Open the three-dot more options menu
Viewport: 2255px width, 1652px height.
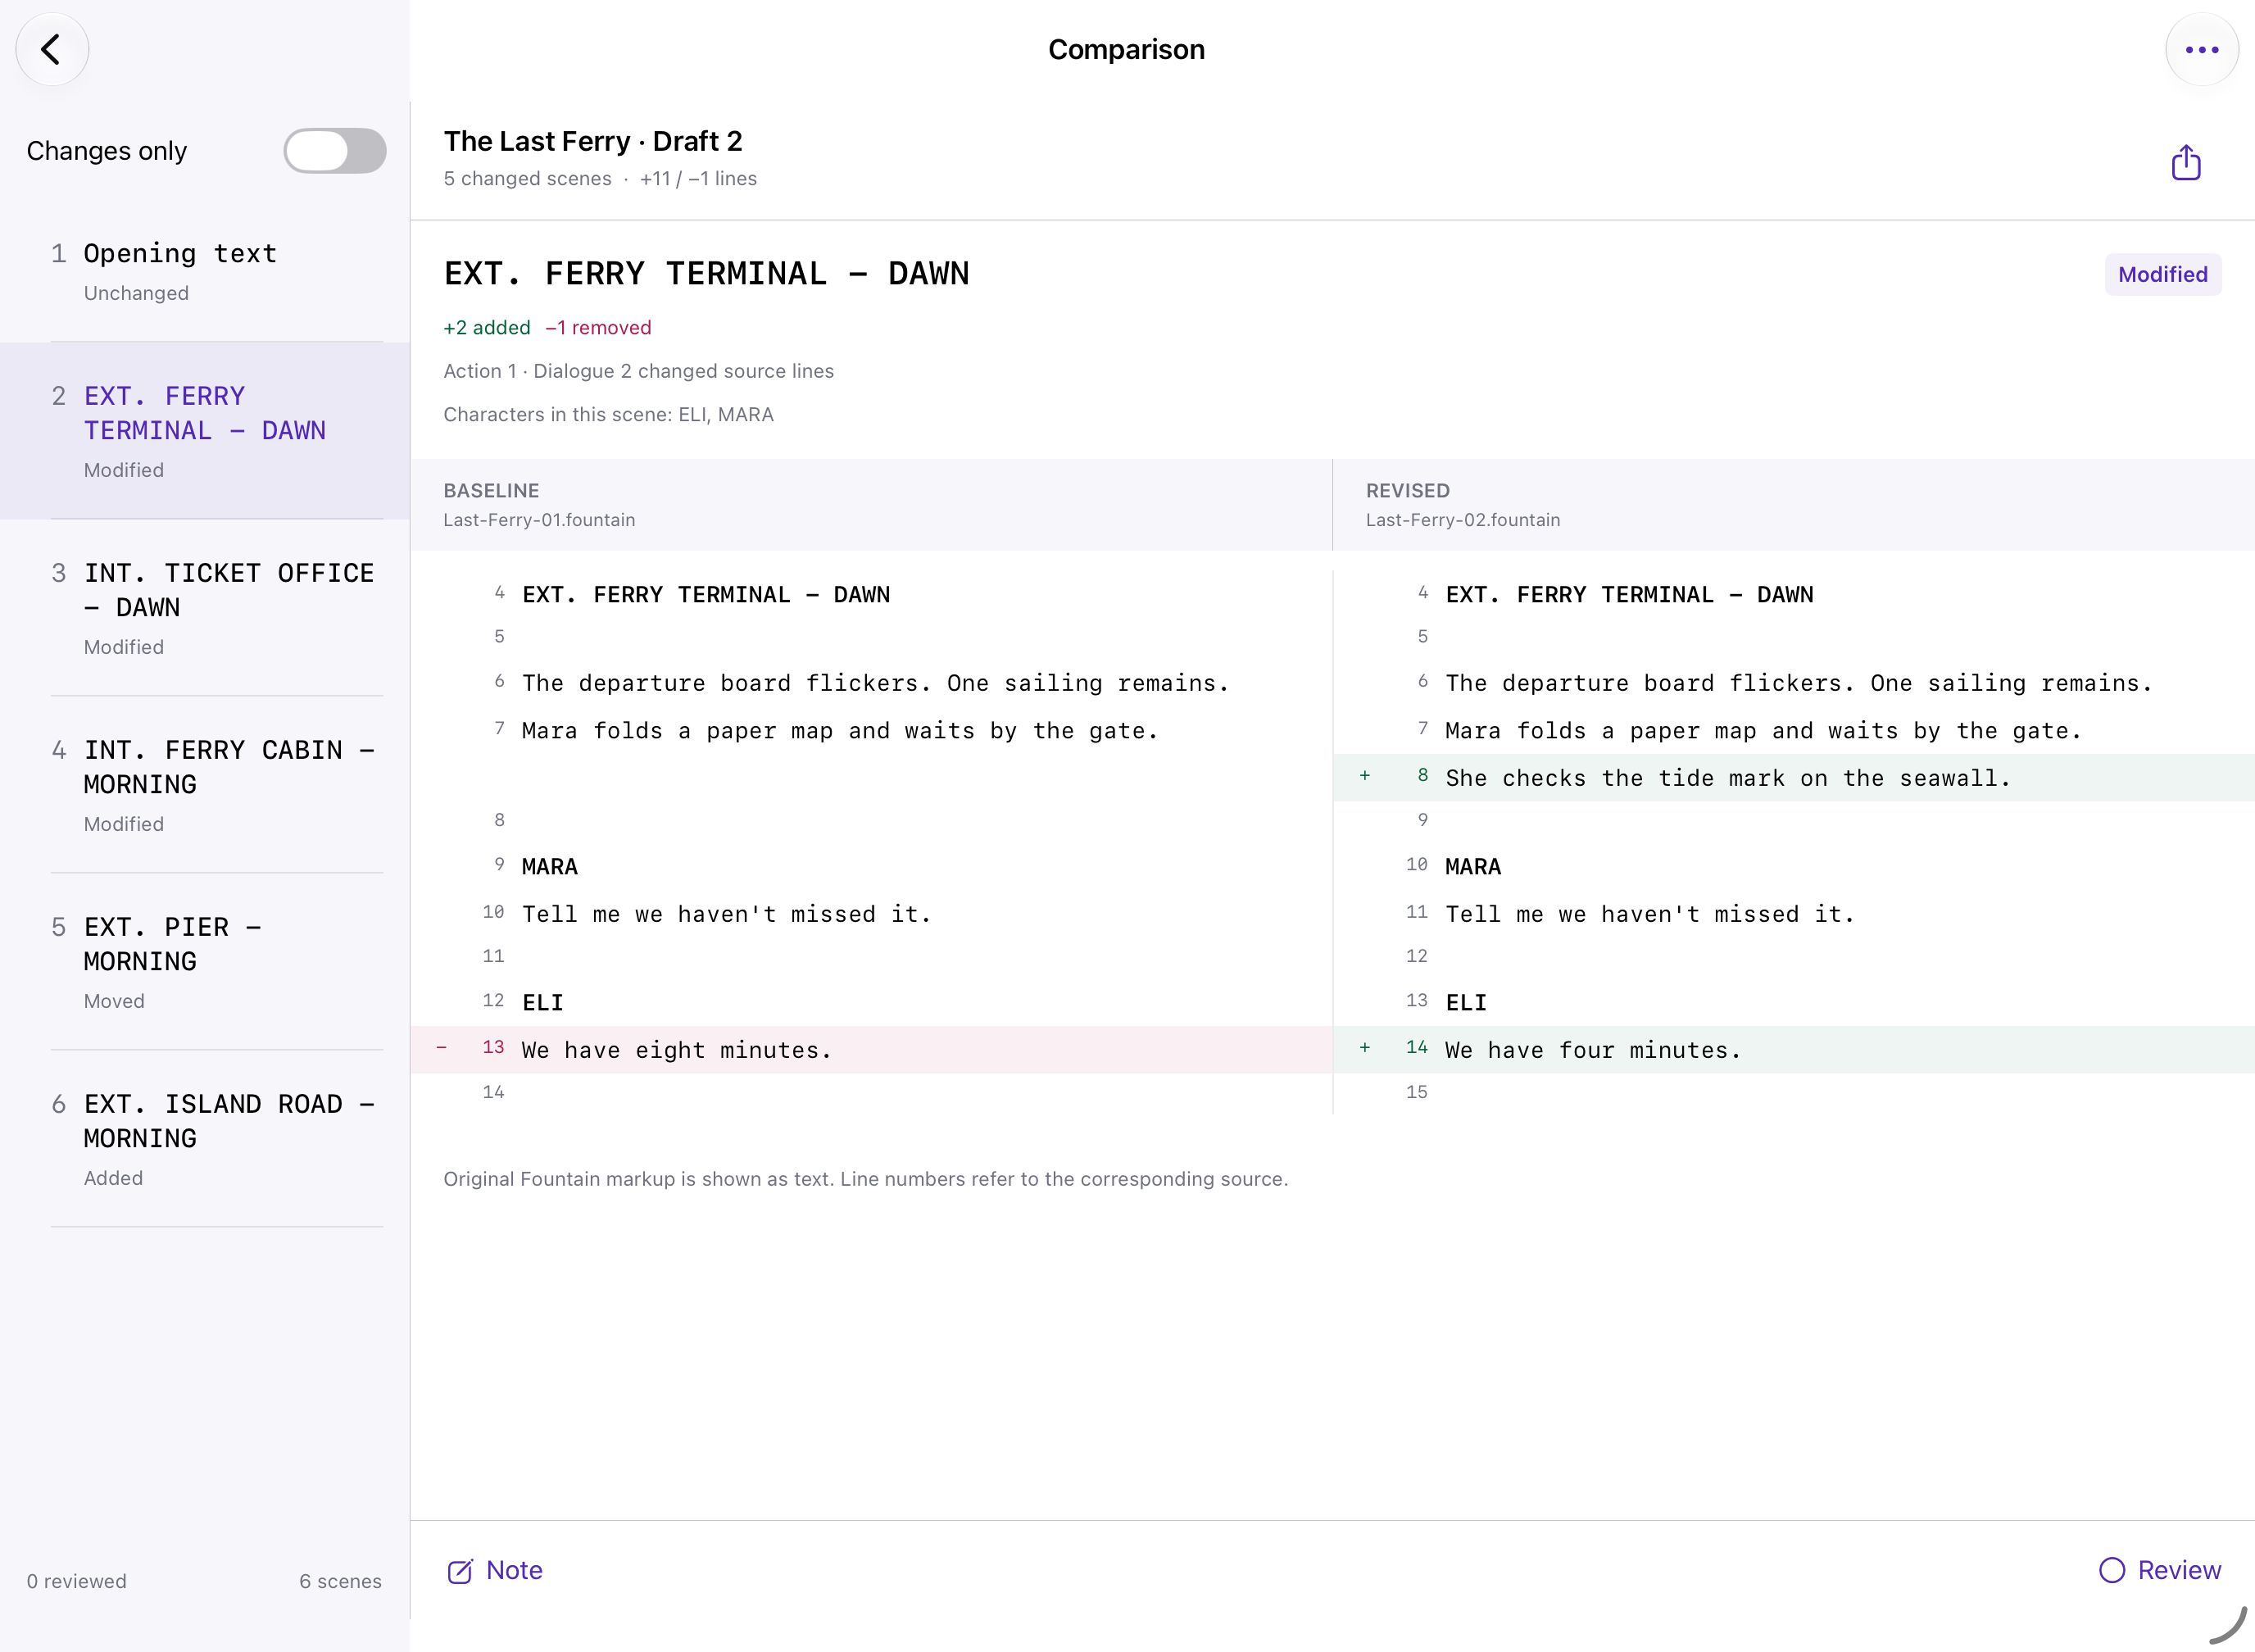click(x=2201, y=49)
